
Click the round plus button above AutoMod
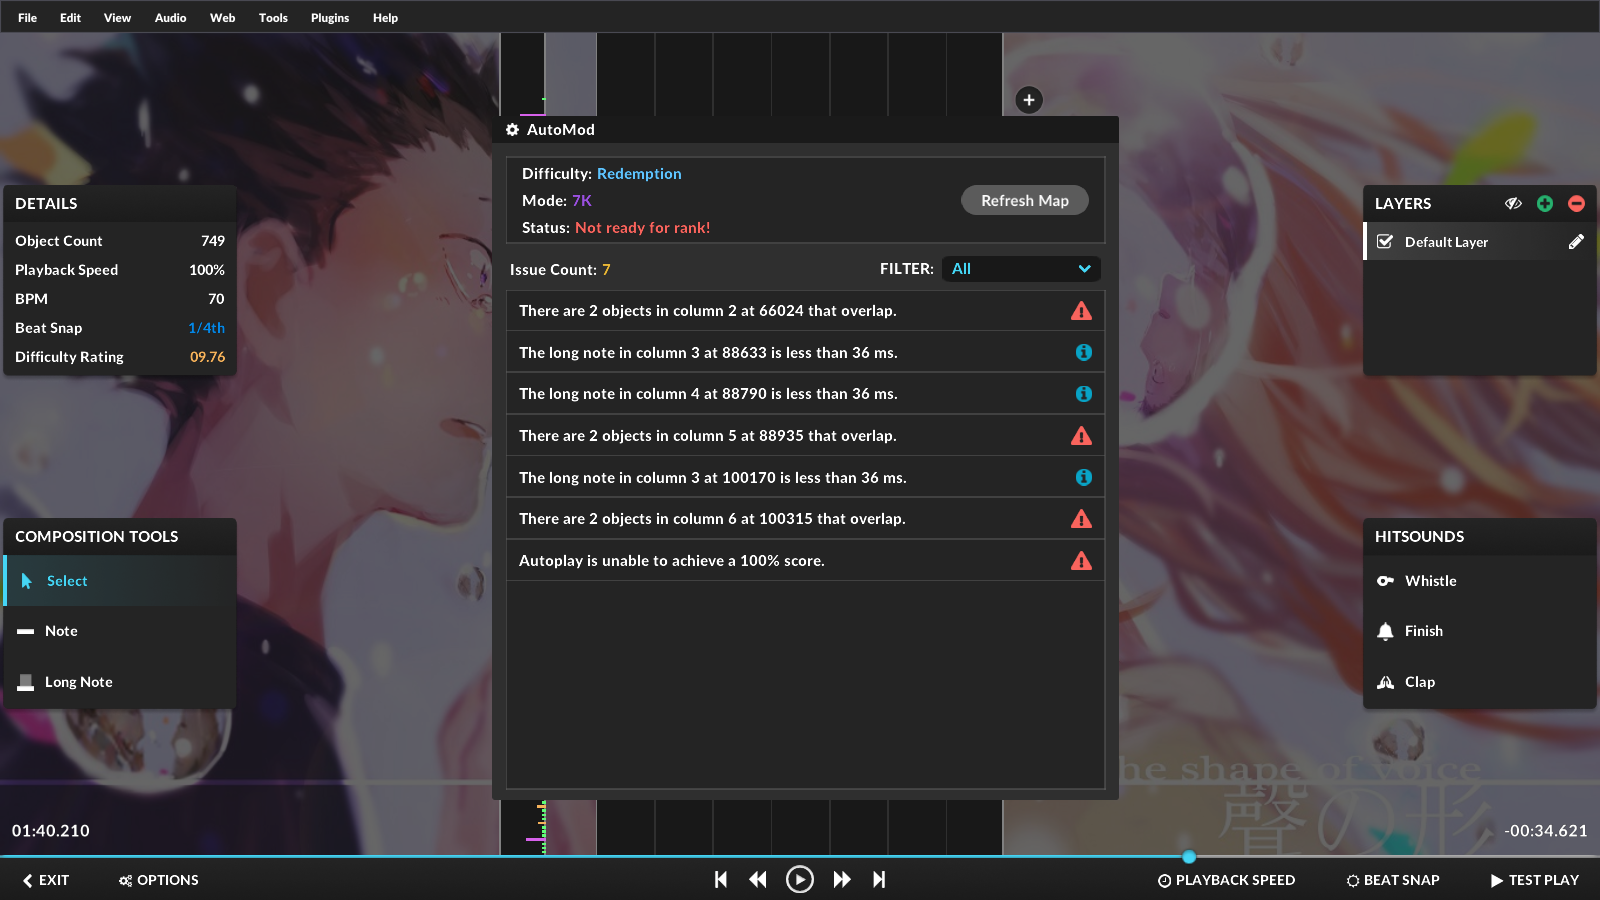1029,100
